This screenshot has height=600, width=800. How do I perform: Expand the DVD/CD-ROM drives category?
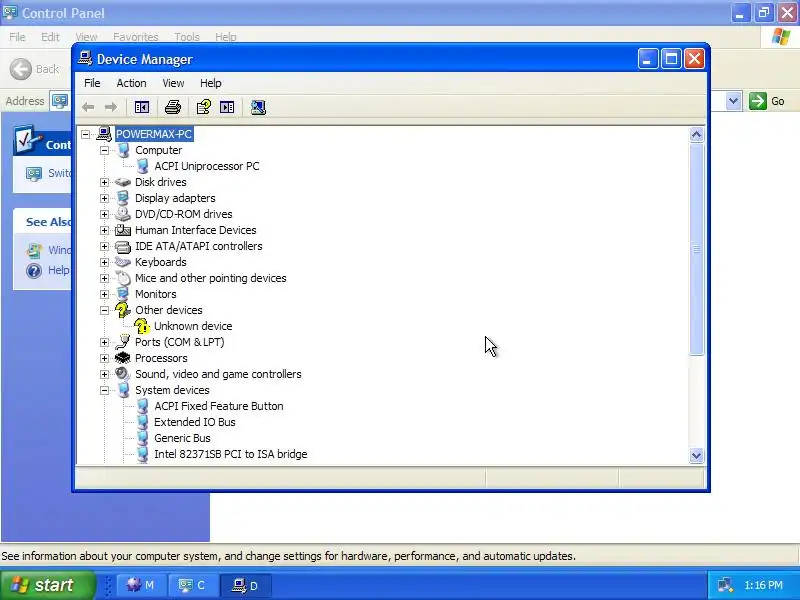point(105,214)
